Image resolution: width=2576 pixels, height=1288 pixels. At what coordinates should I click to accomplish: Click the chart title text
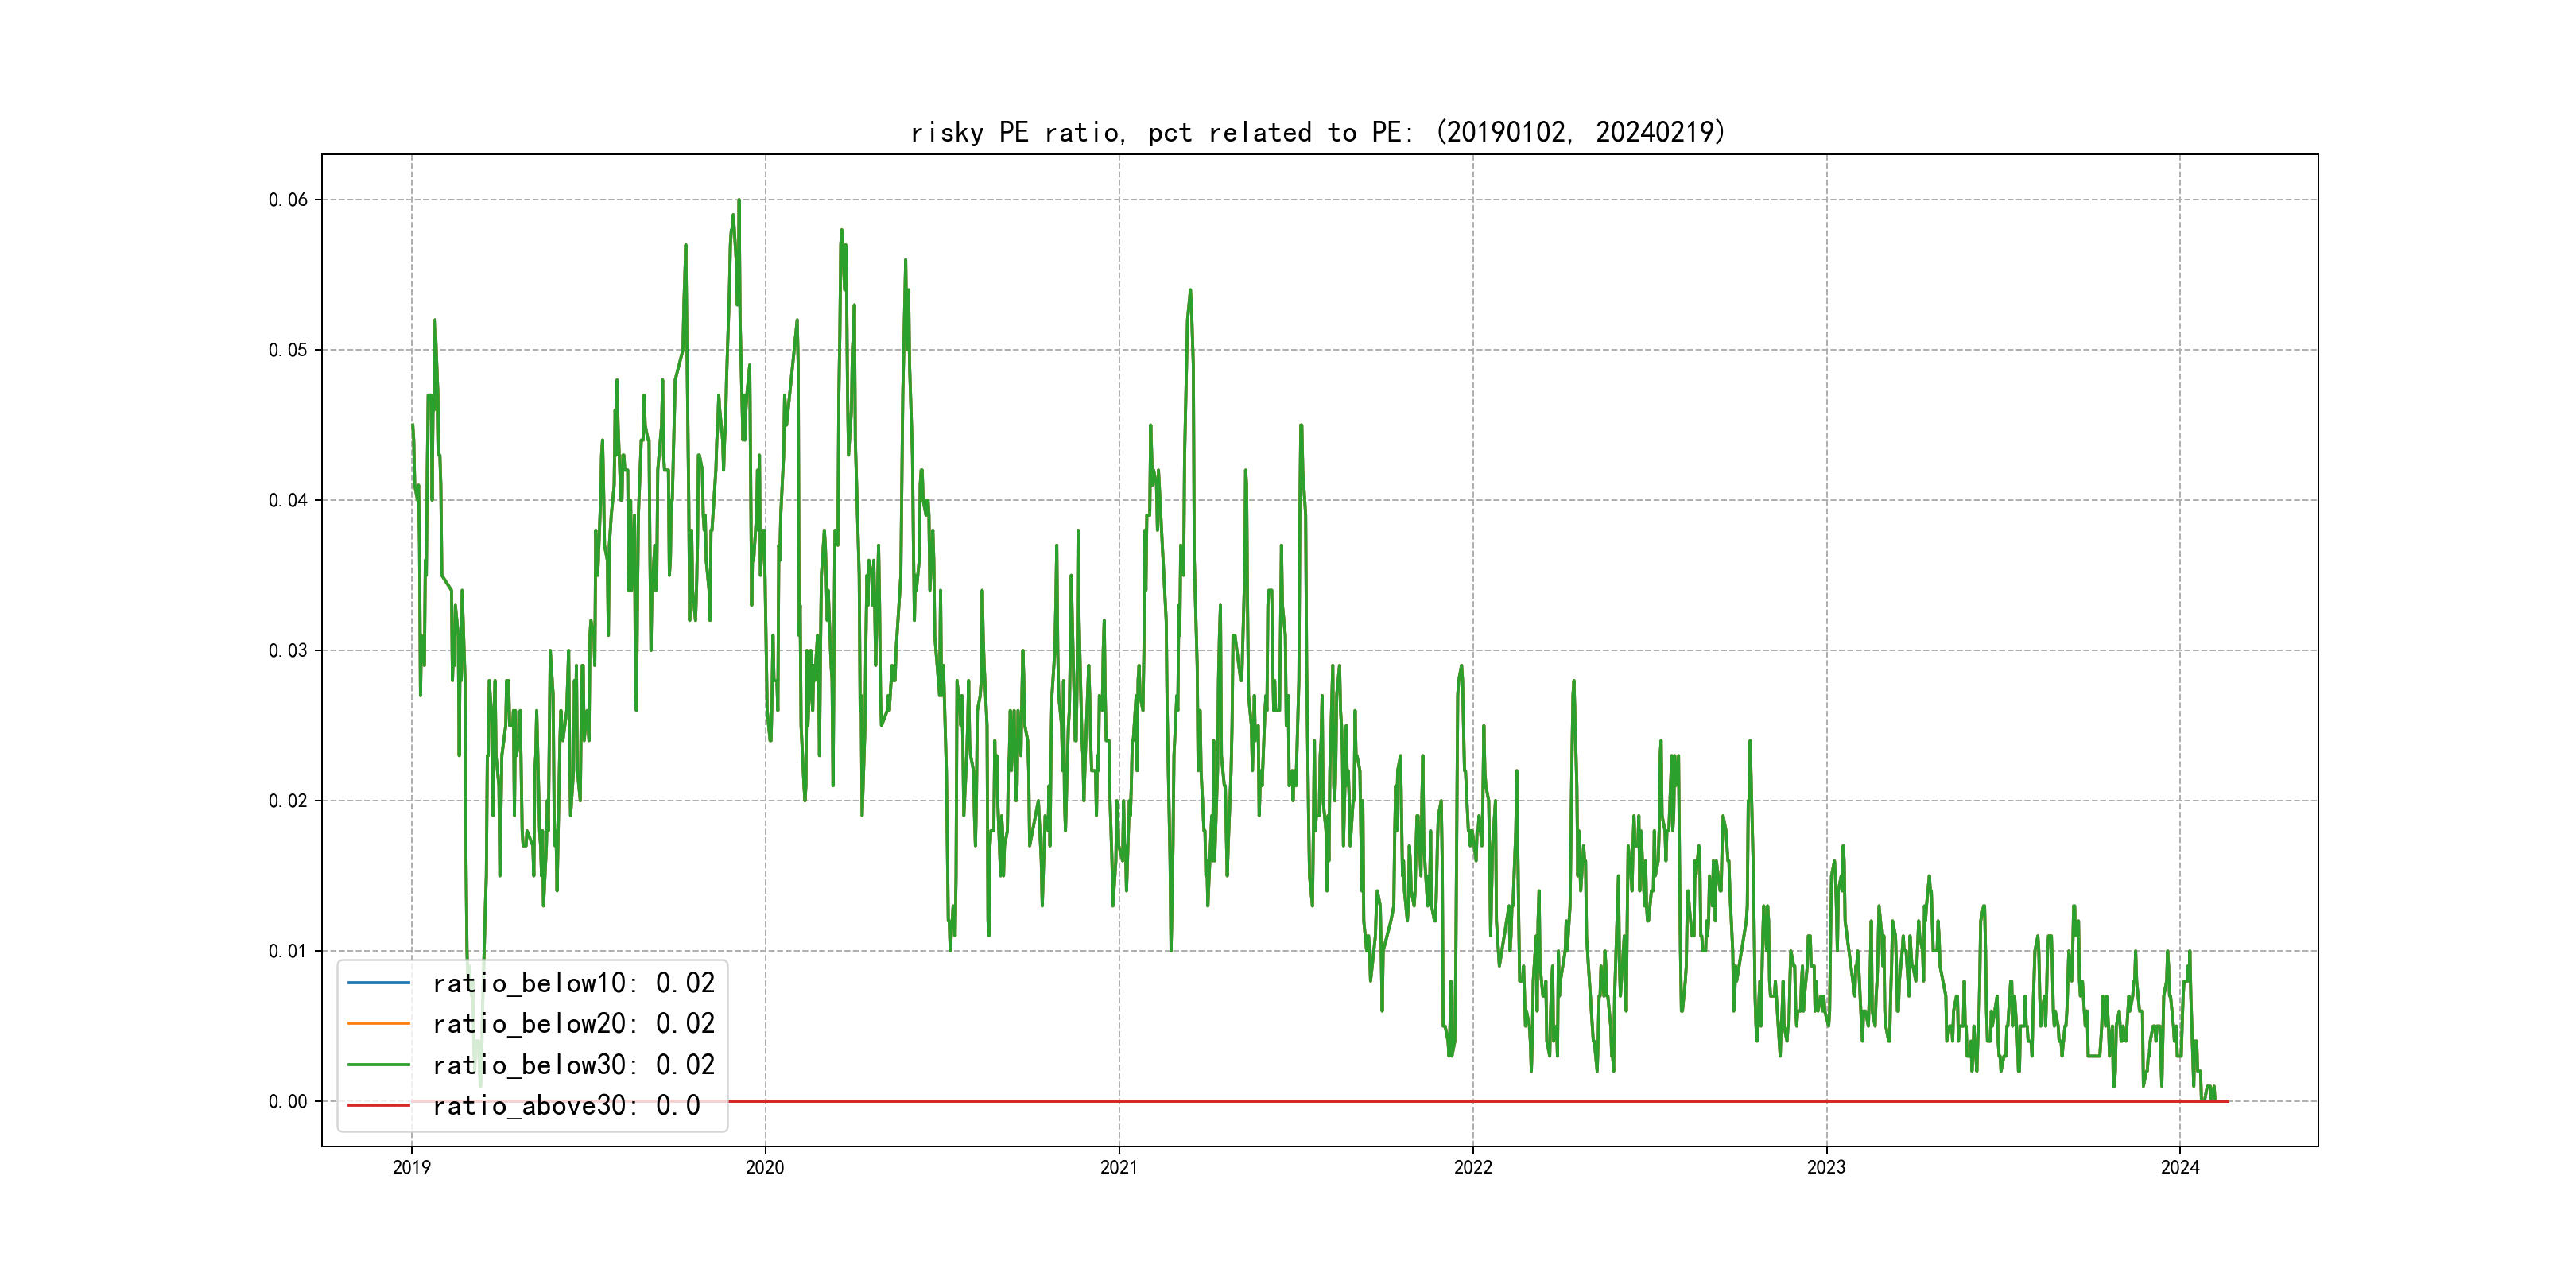click(x=1318, y=132)
